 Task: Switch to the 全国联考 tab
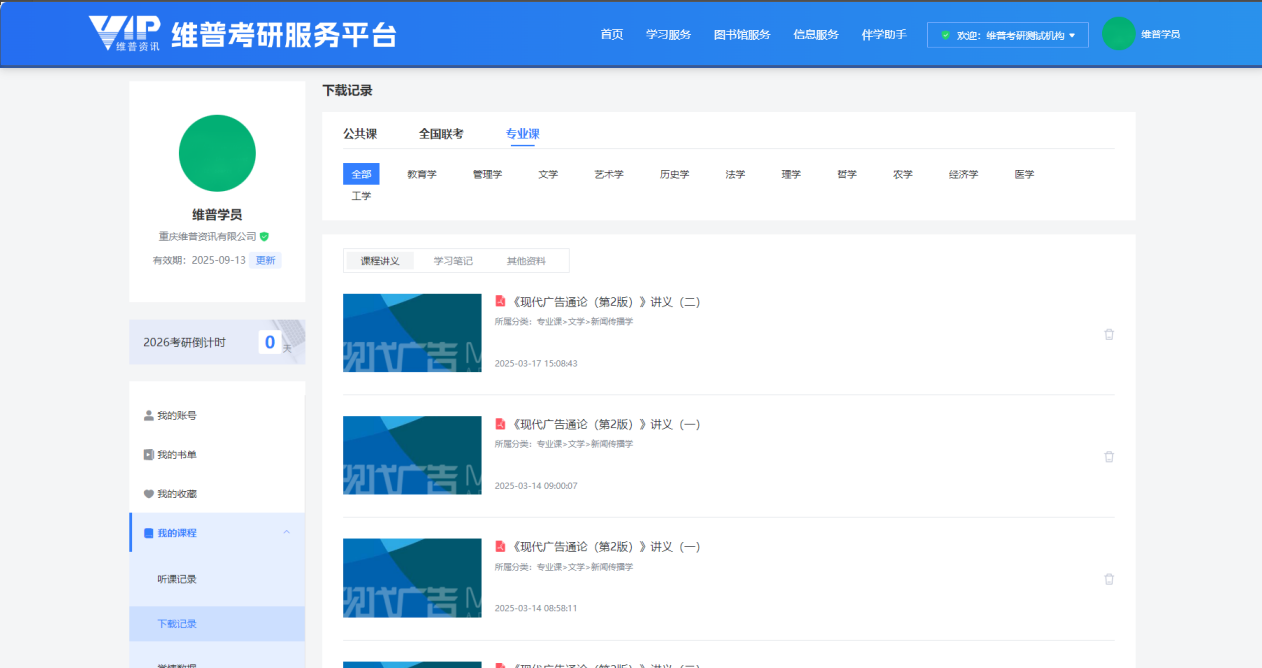click(x=441, y=134)
